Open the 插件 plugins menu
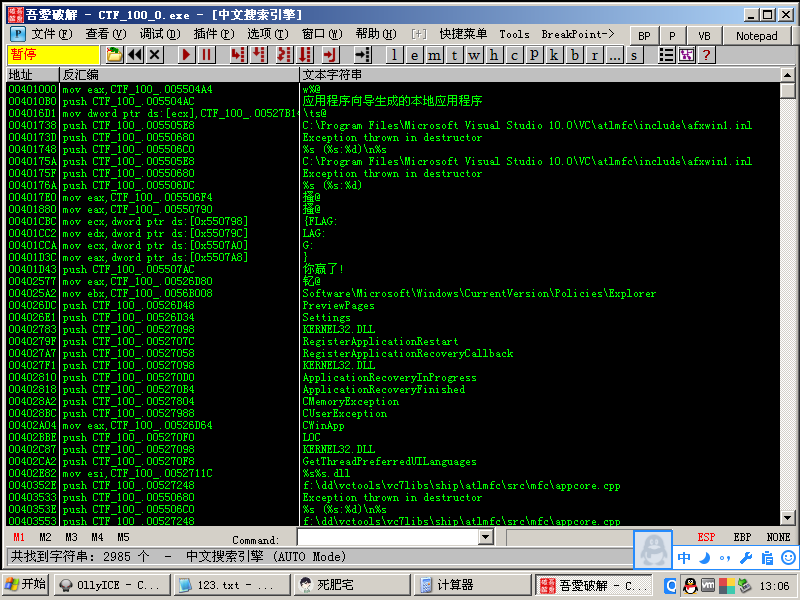 click(206, 34)
